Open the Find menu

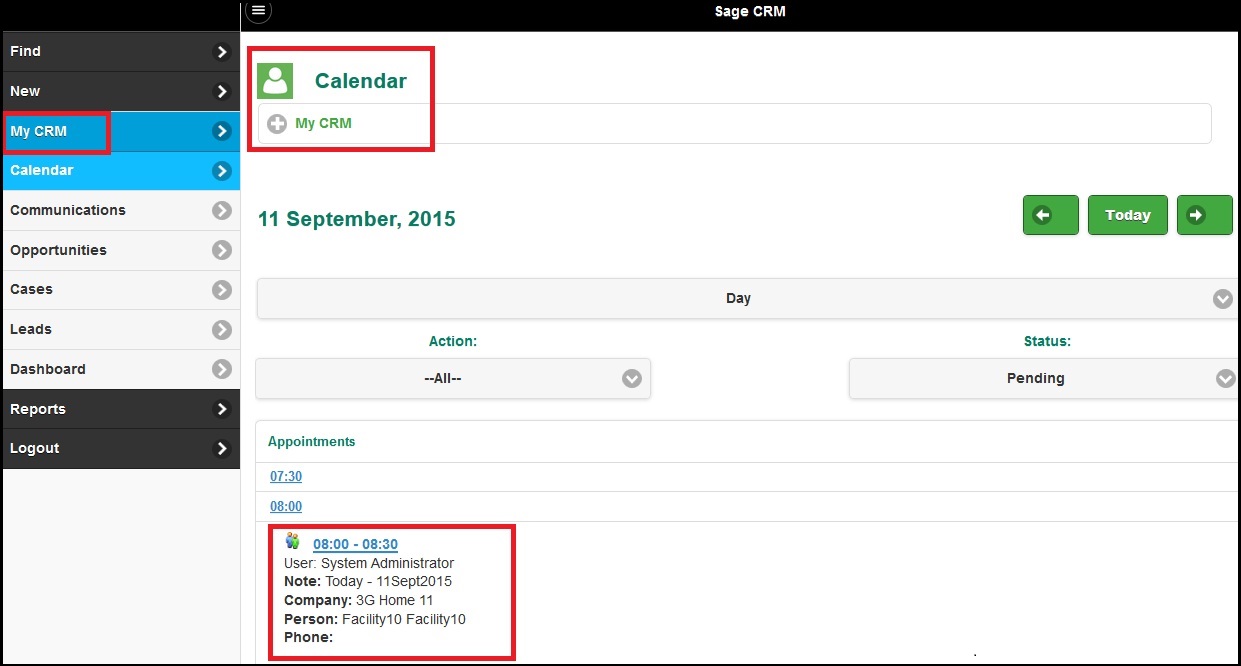121,52
